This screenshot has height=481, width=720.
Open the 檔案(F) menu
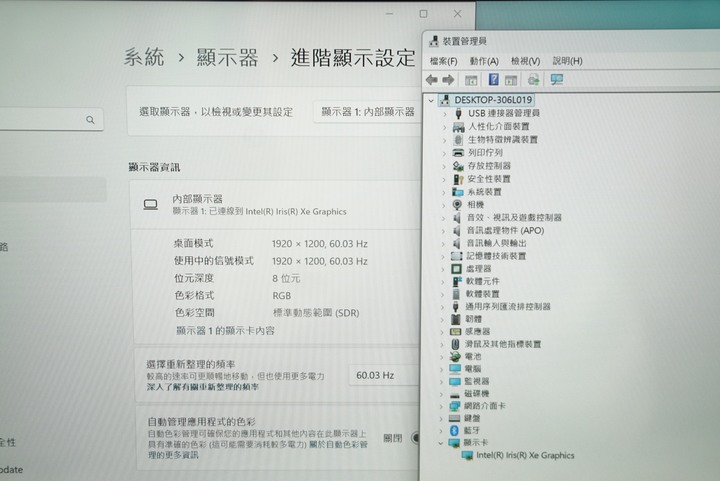point(443,61)
